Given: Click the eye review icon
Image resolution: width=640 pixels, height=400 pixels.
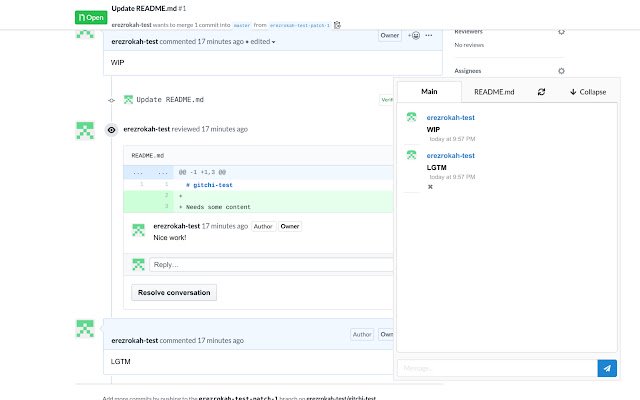Looking at the screenshot, I should 111,130.
